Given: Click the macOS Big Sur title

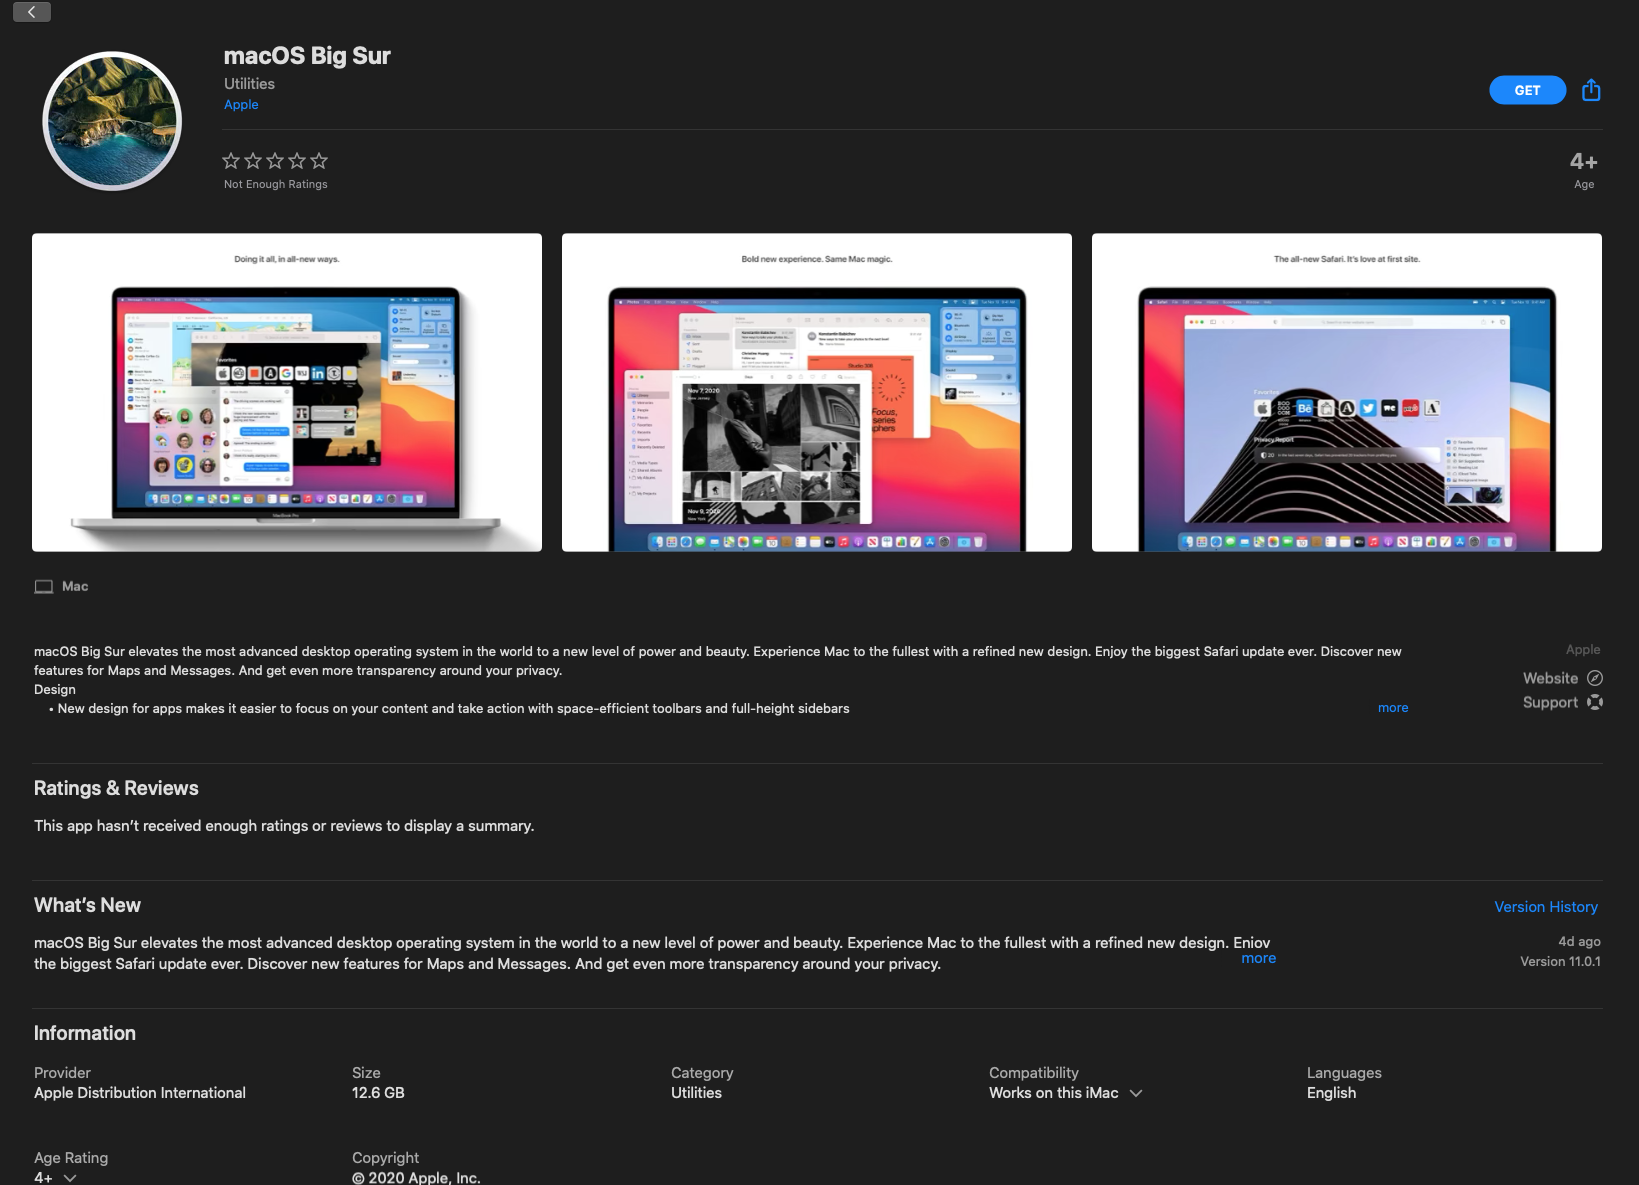Looking at the screenshot, I should coord(307,56).
